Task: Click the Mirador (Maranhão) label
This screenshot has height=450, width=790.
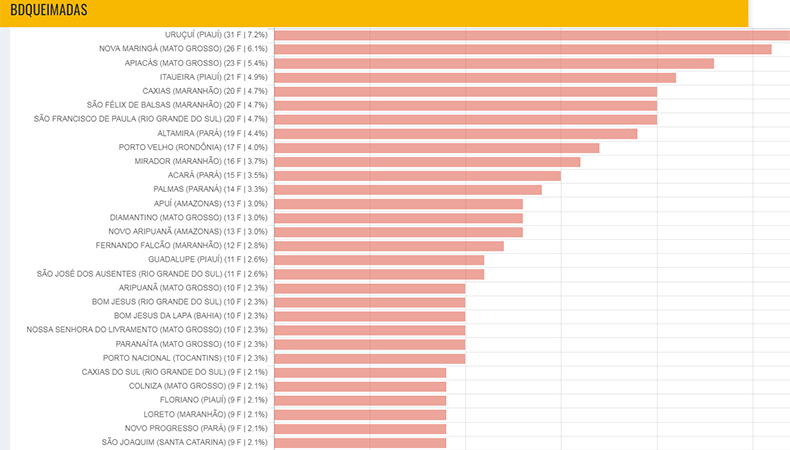Action: point(201,161)
